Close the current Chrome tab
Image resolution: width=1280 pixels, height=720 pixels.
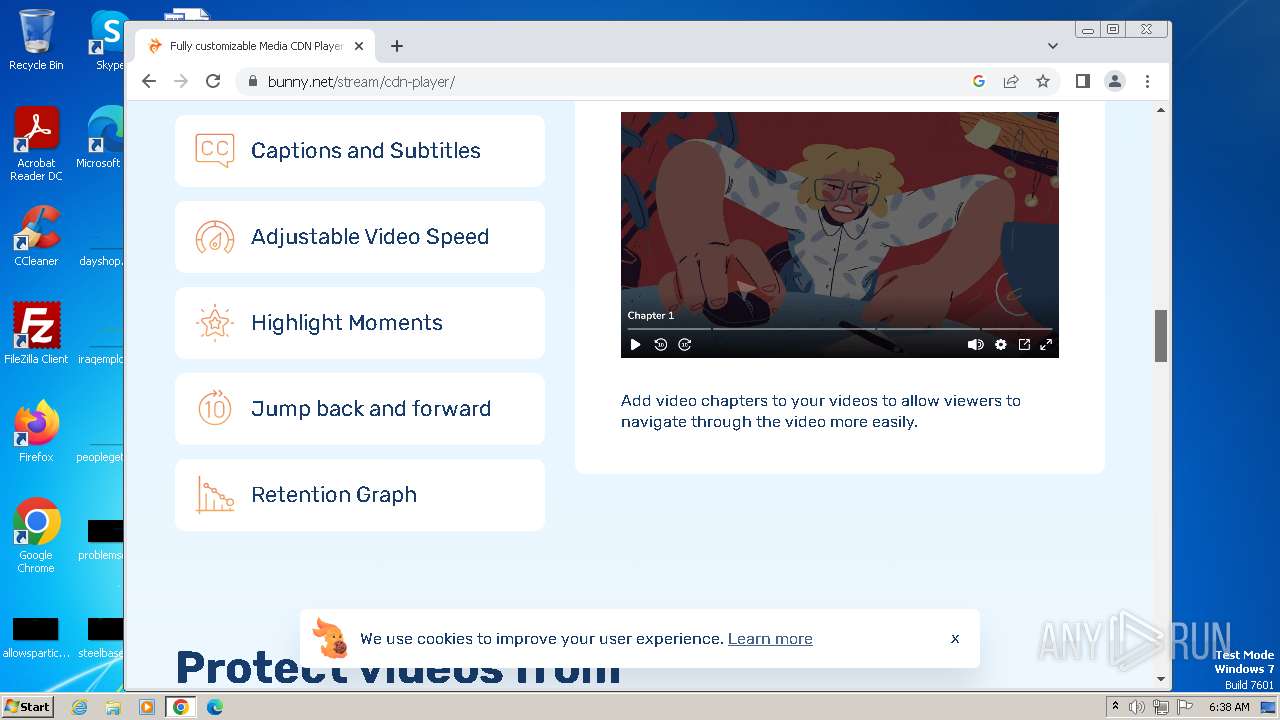point(359,46)
